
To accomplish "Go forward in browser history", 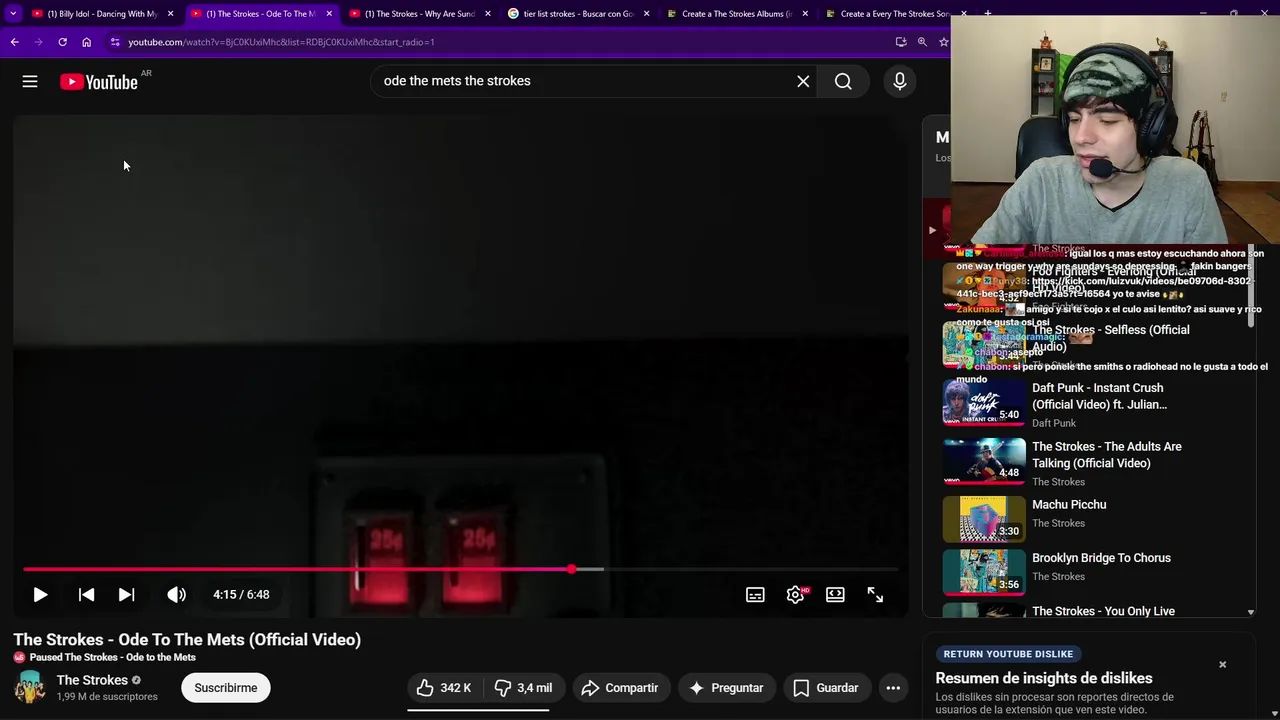I will point(38,42).
